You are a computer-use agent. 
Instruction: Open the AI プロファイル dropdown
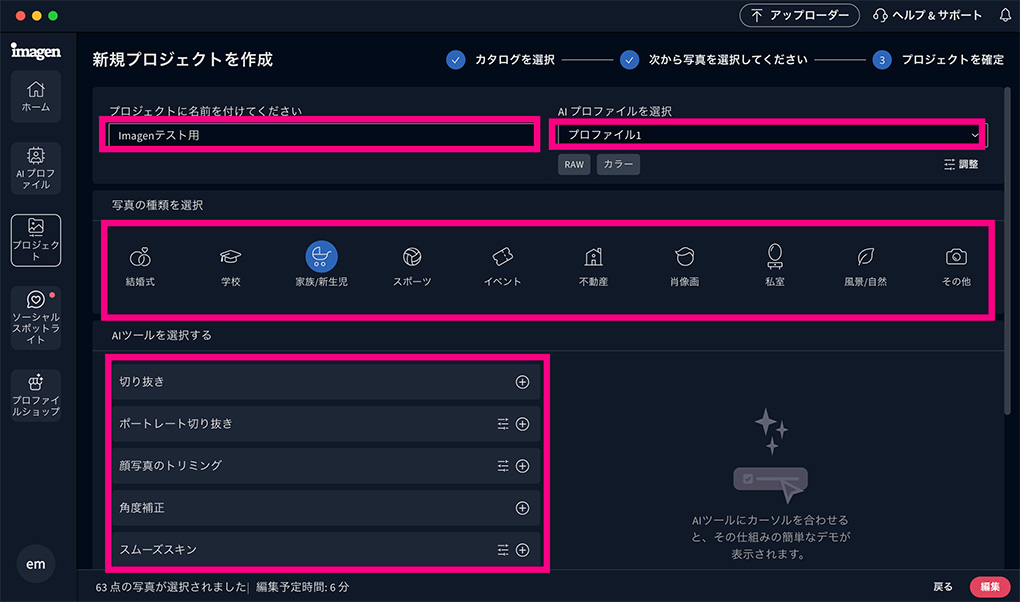[768, 134]
